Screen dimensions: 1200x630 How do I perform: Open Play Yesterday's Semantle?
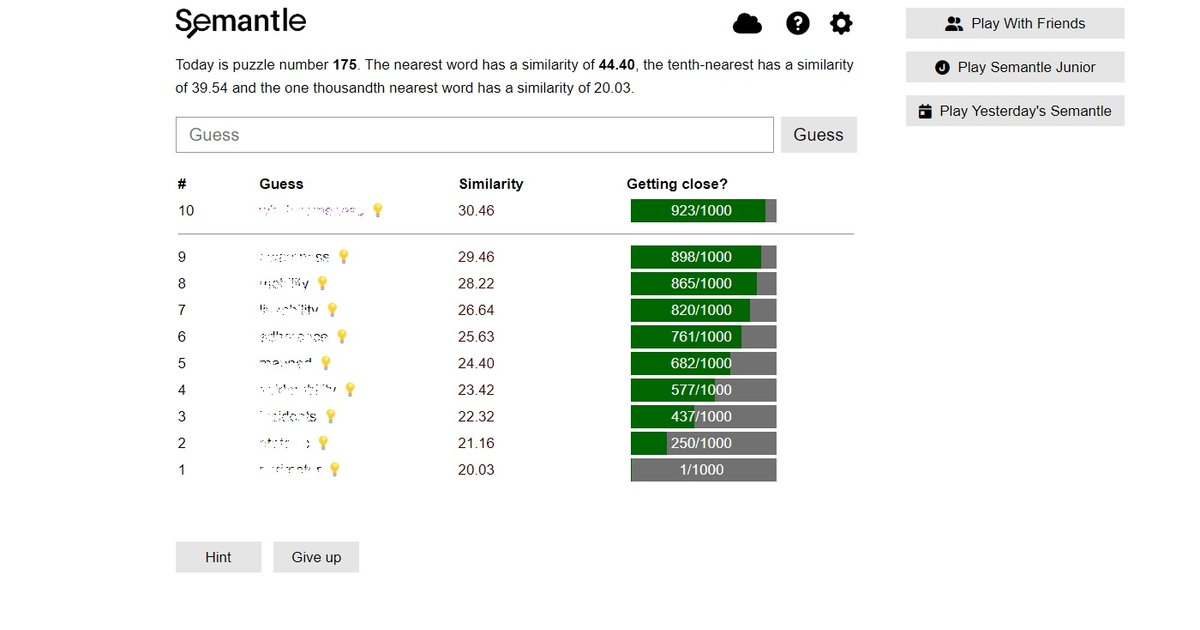[x=1015, y=111]
